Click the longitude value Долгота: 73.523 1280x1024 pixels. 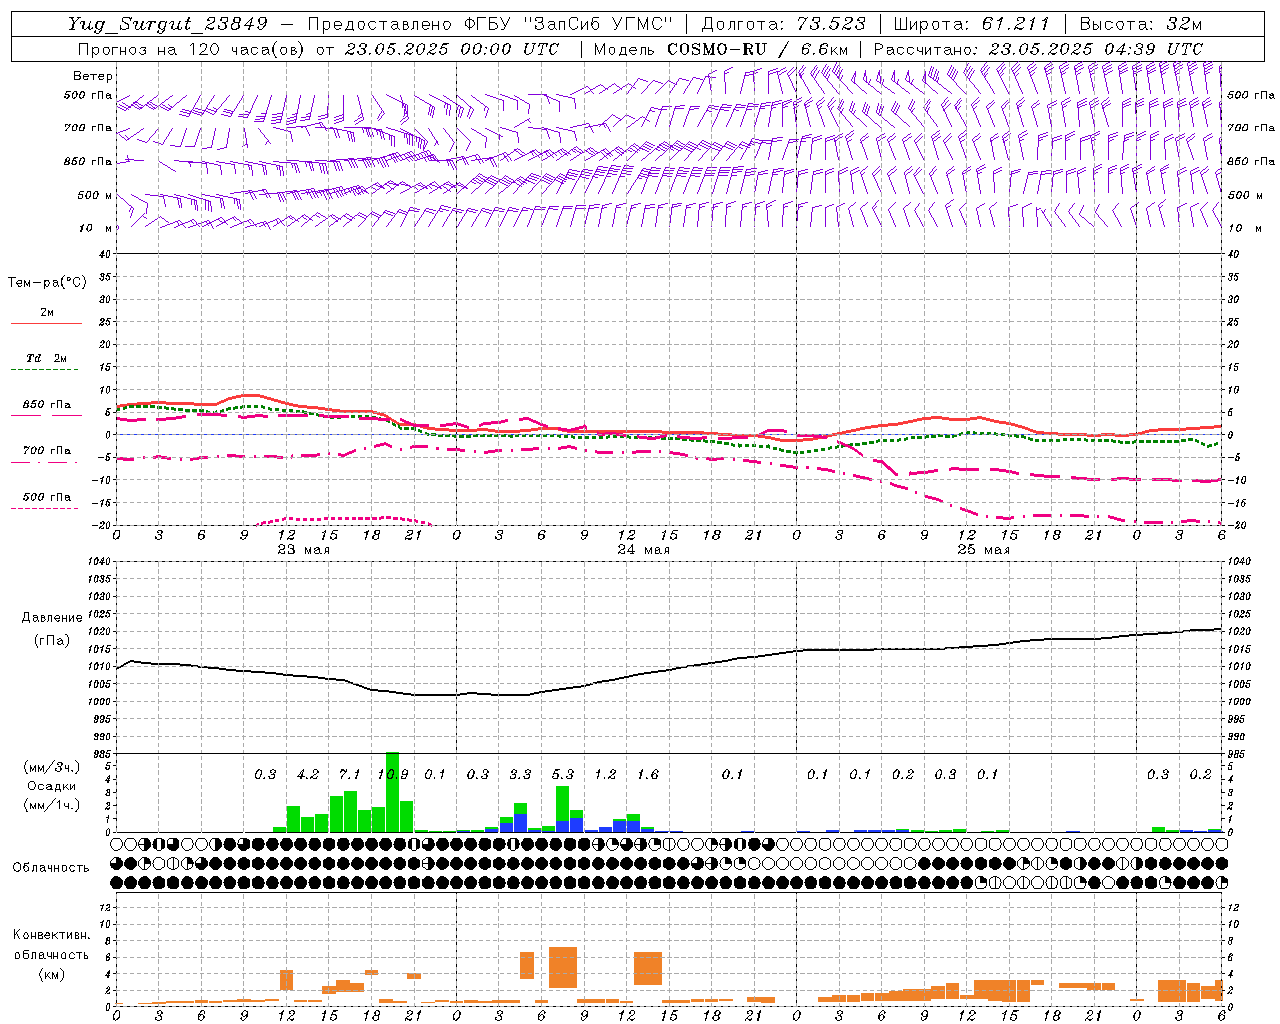(783, 24)
